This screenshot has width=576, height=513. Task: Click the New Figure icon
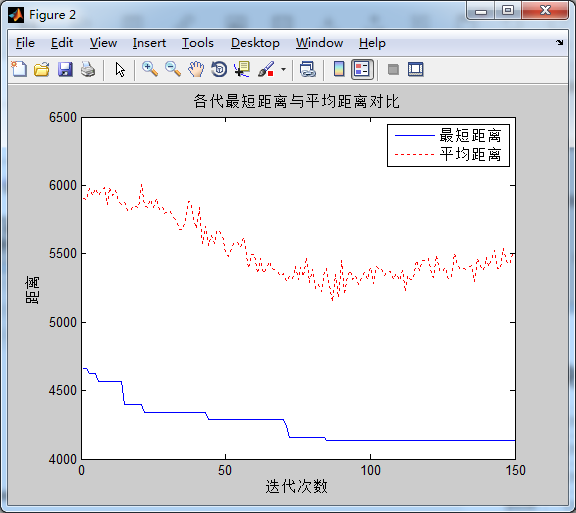pos(19,69)
